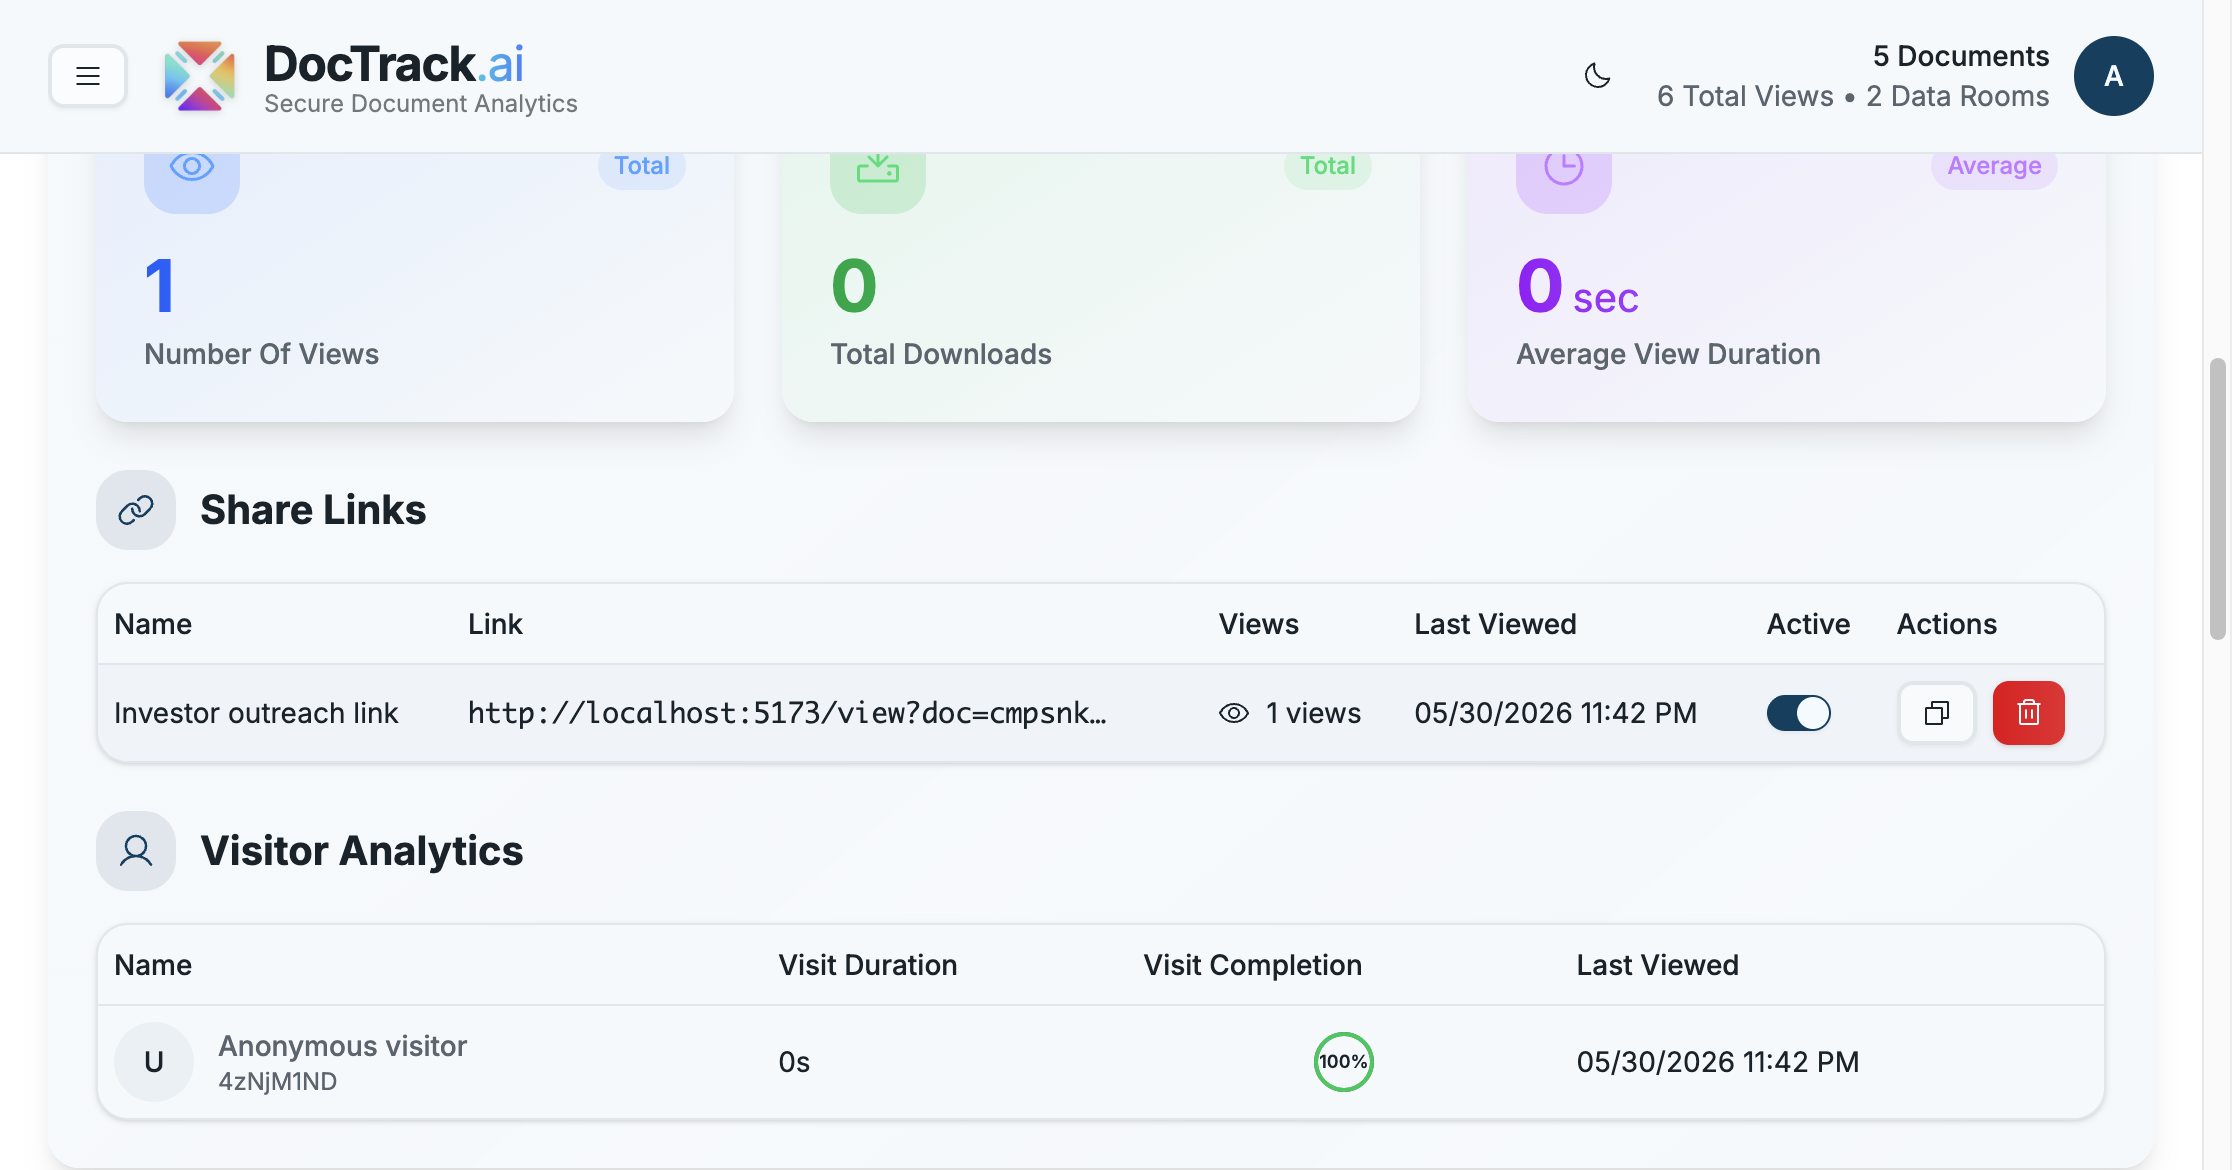Click the Anonymous visitor name
The height and width of the screenshot is (1170, 2232).
tap(343, 1046)
